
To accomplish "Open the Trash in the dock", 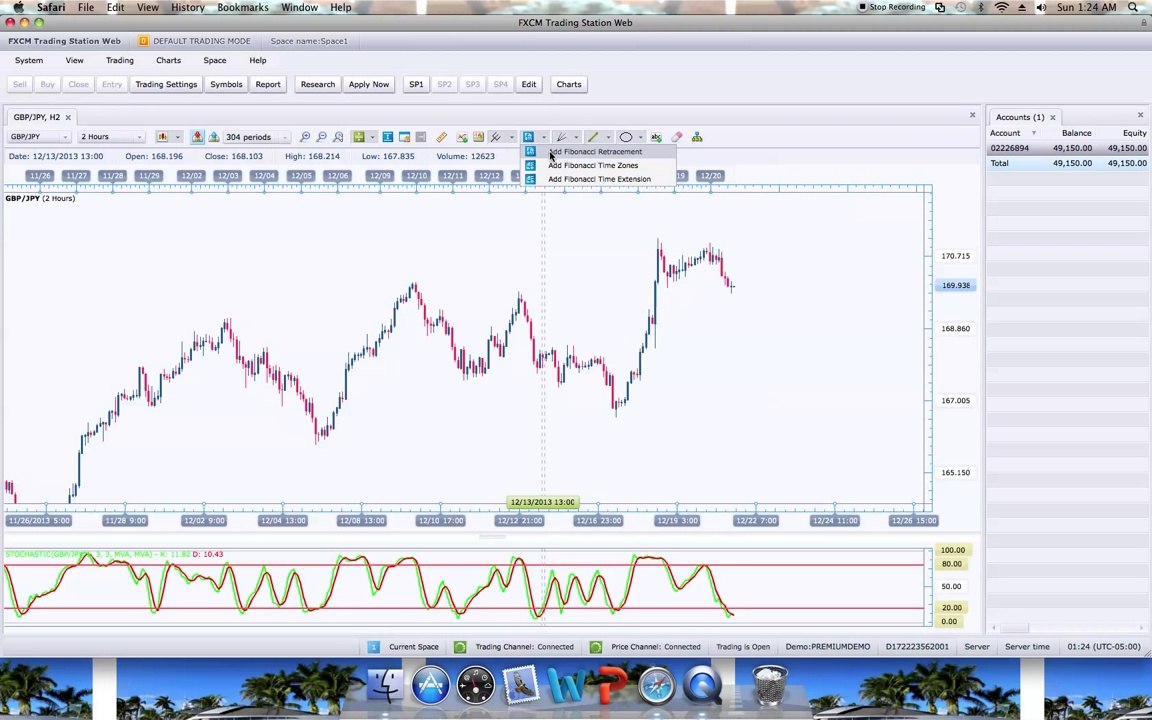I will click(769, 685).
